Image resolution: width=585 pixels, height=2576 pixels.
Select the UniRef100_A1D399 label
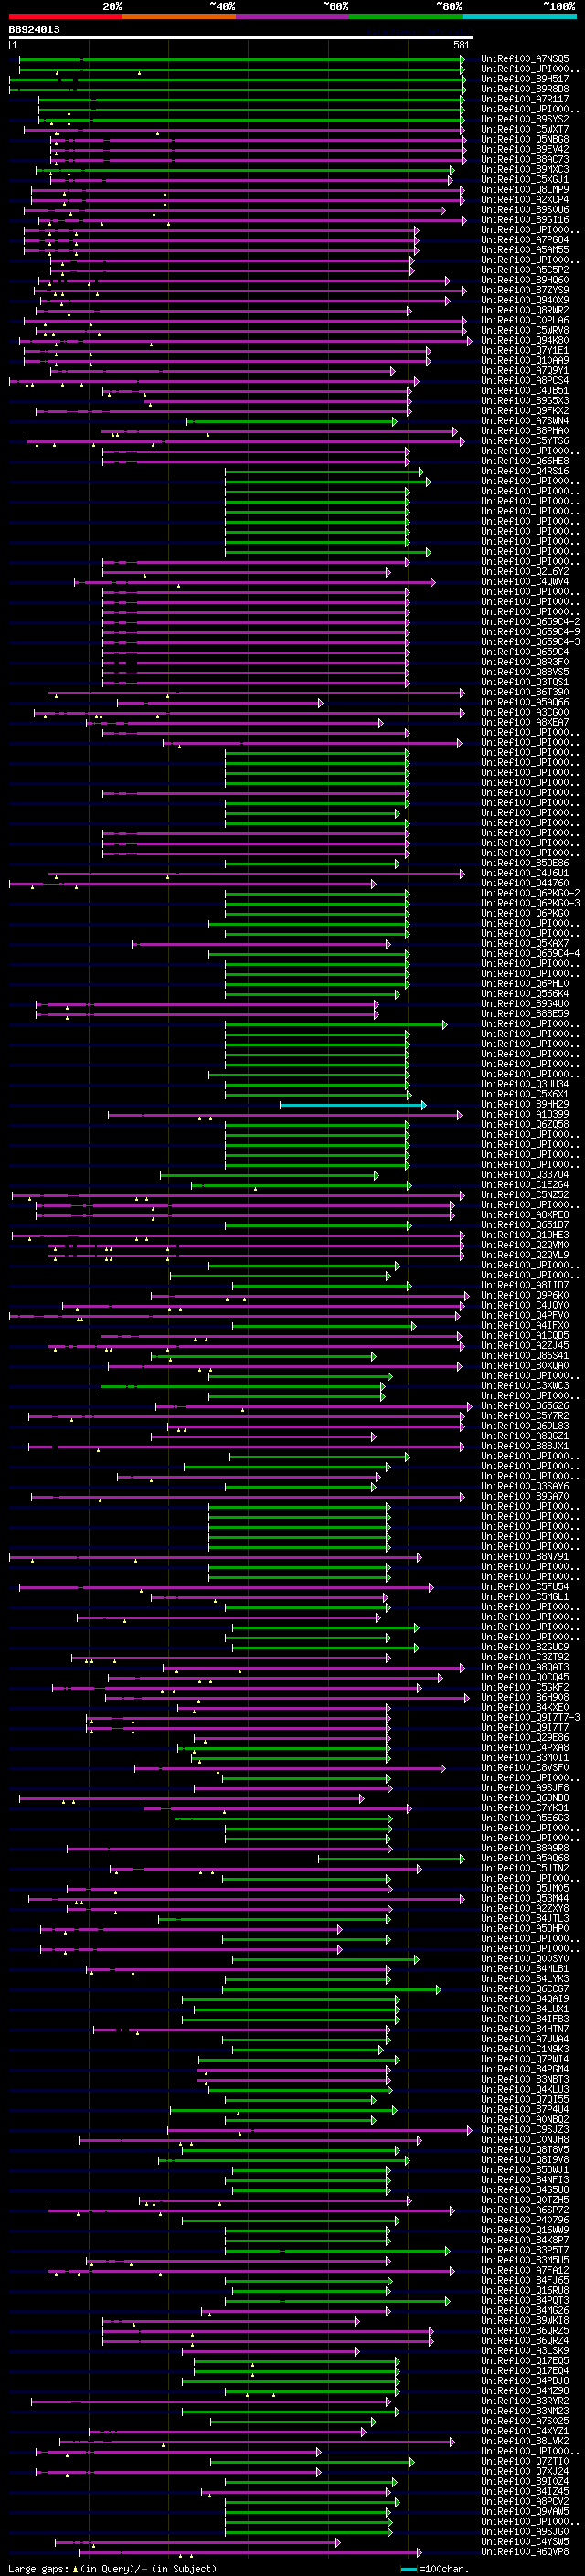click(525, 1114)
